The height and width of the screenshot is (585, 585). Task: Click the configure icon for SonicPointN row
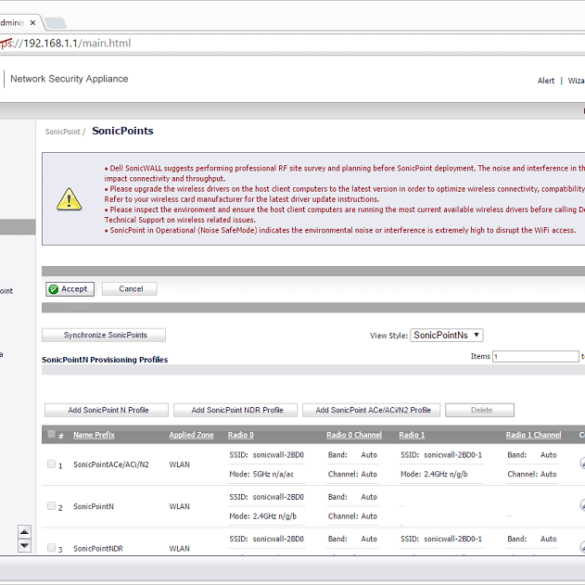point(582,505)
